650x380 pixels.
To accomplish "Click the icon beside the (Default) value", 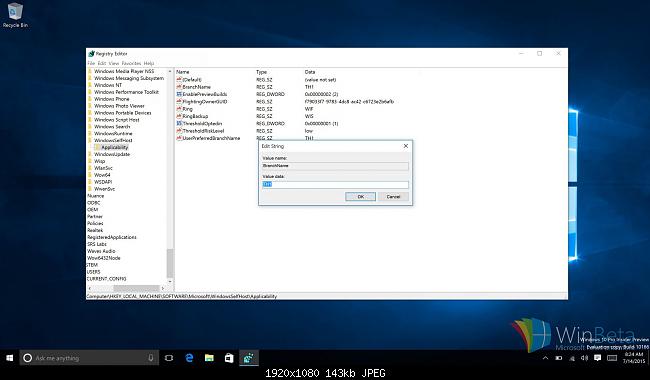I will point(179,80).
